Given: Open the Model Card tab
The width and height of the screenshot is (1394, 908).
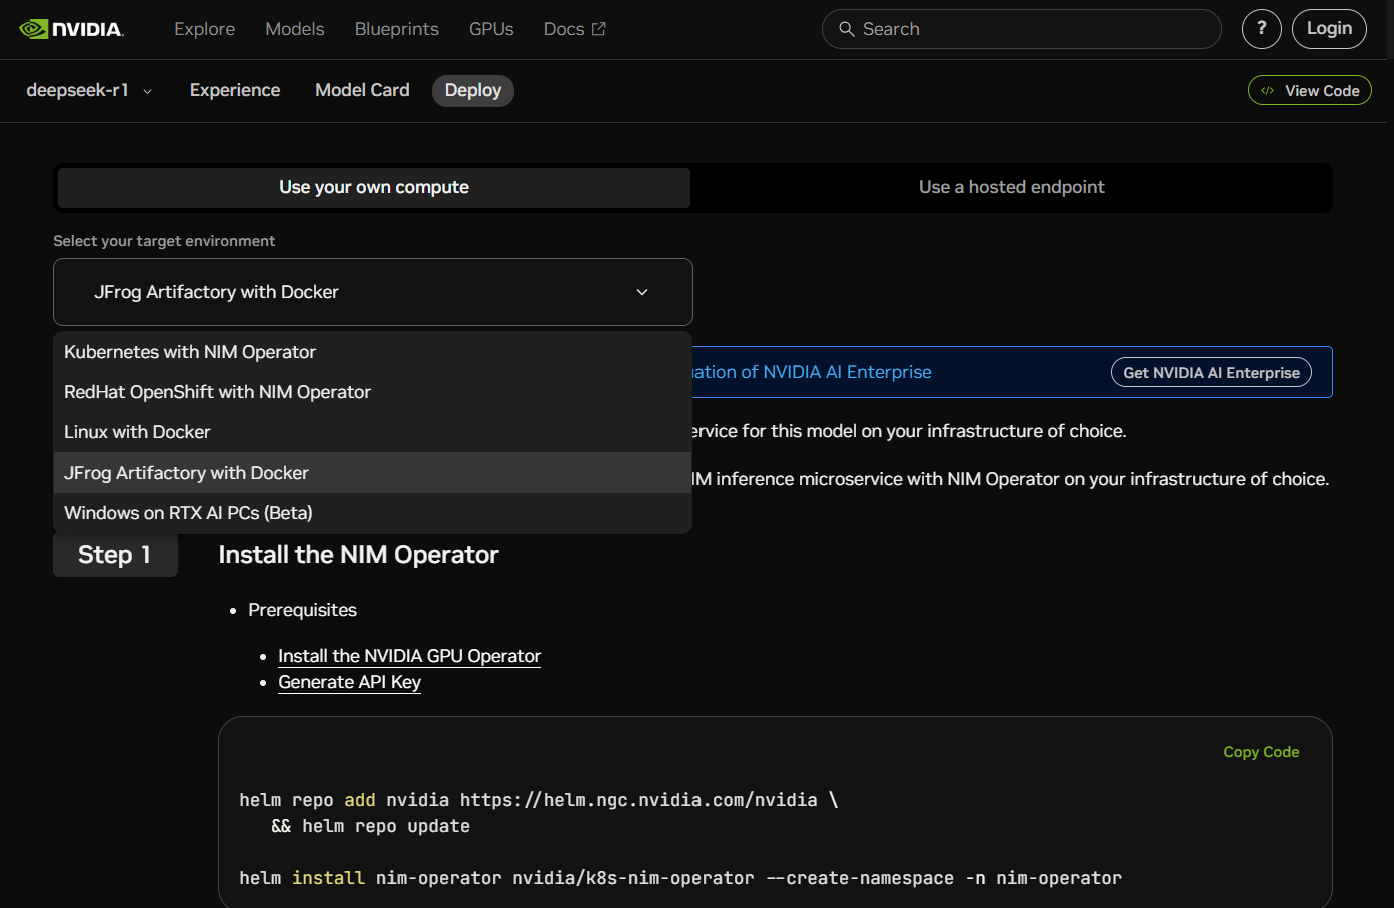Looking at the screenshot, I should pyautogui.click(x=362, y=90).
